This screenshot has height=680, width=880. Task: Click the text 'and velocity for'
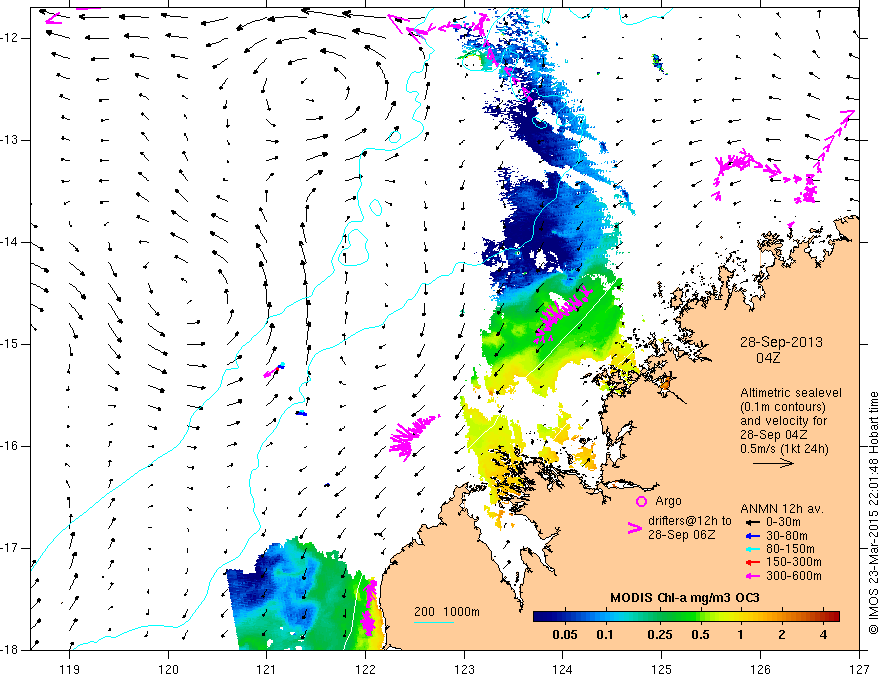coord(783,421)
